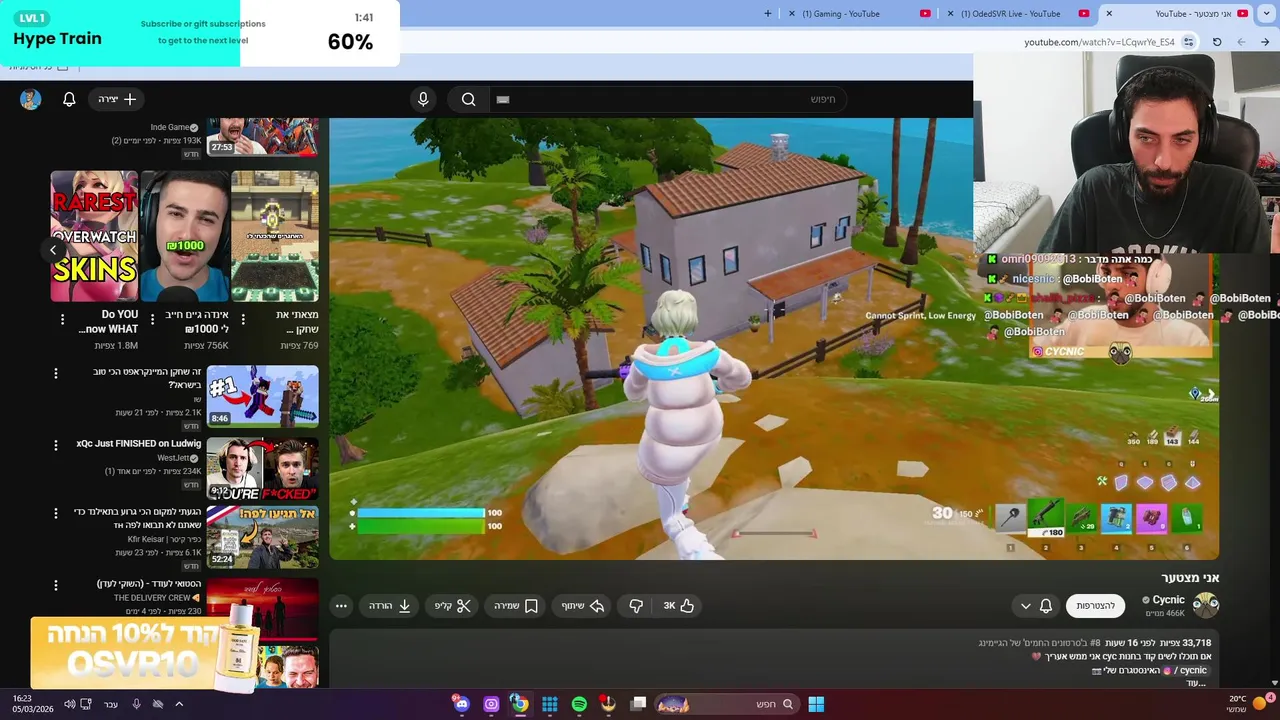This screenshot has width=1280, height=720.
Task: Open the account avatar menu
Action: click(x=31, y=99)
